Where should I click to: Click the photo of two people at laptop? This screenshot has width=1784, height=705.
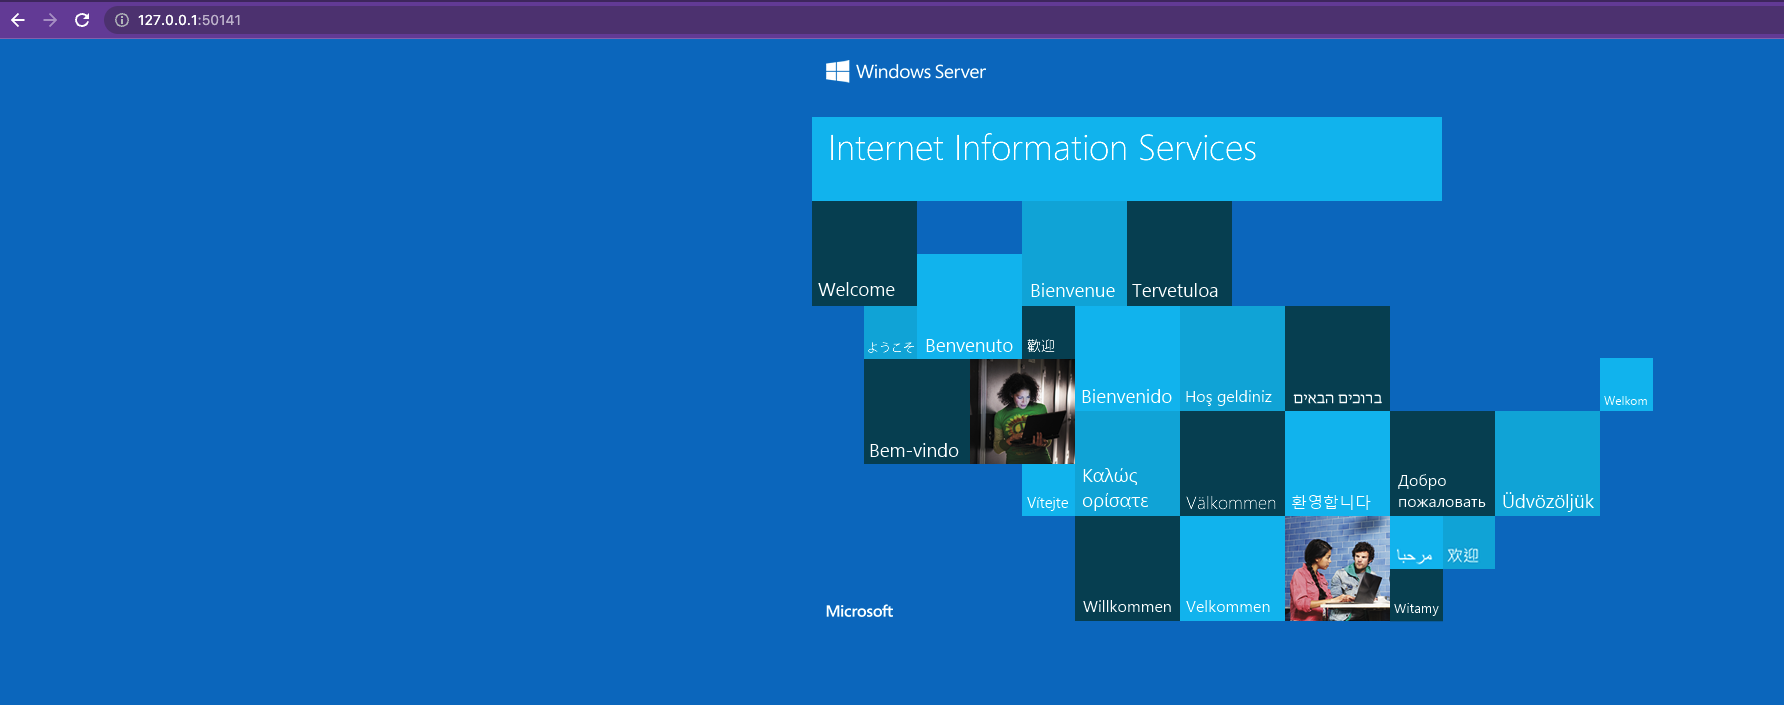click(1337, 568)
